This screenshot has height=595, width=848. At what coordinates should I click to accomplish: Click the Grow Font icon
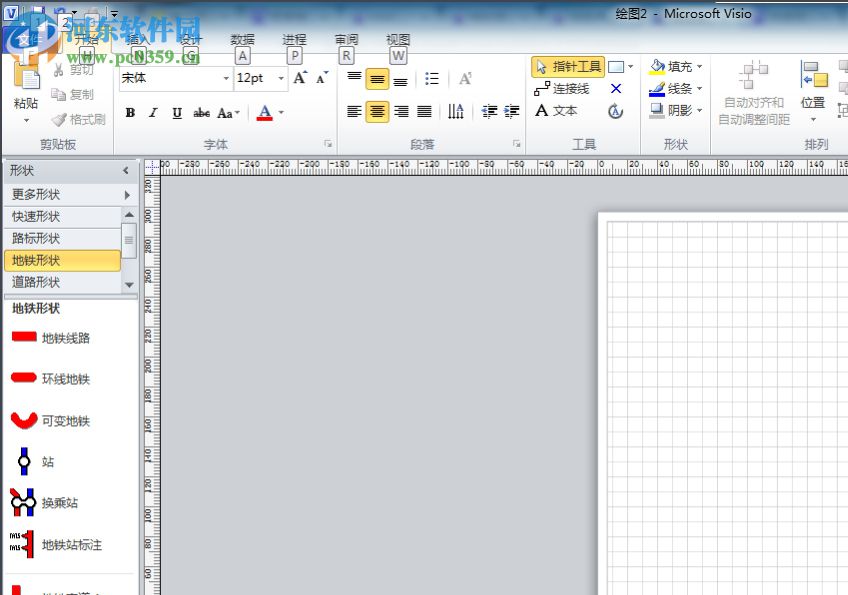pos(300,78)
